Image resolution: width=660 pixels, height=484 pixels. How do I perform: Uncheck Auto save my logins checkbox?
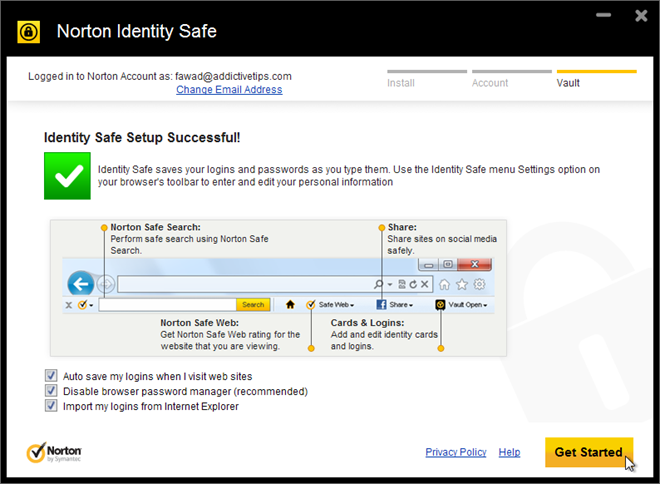coord(51,375)
